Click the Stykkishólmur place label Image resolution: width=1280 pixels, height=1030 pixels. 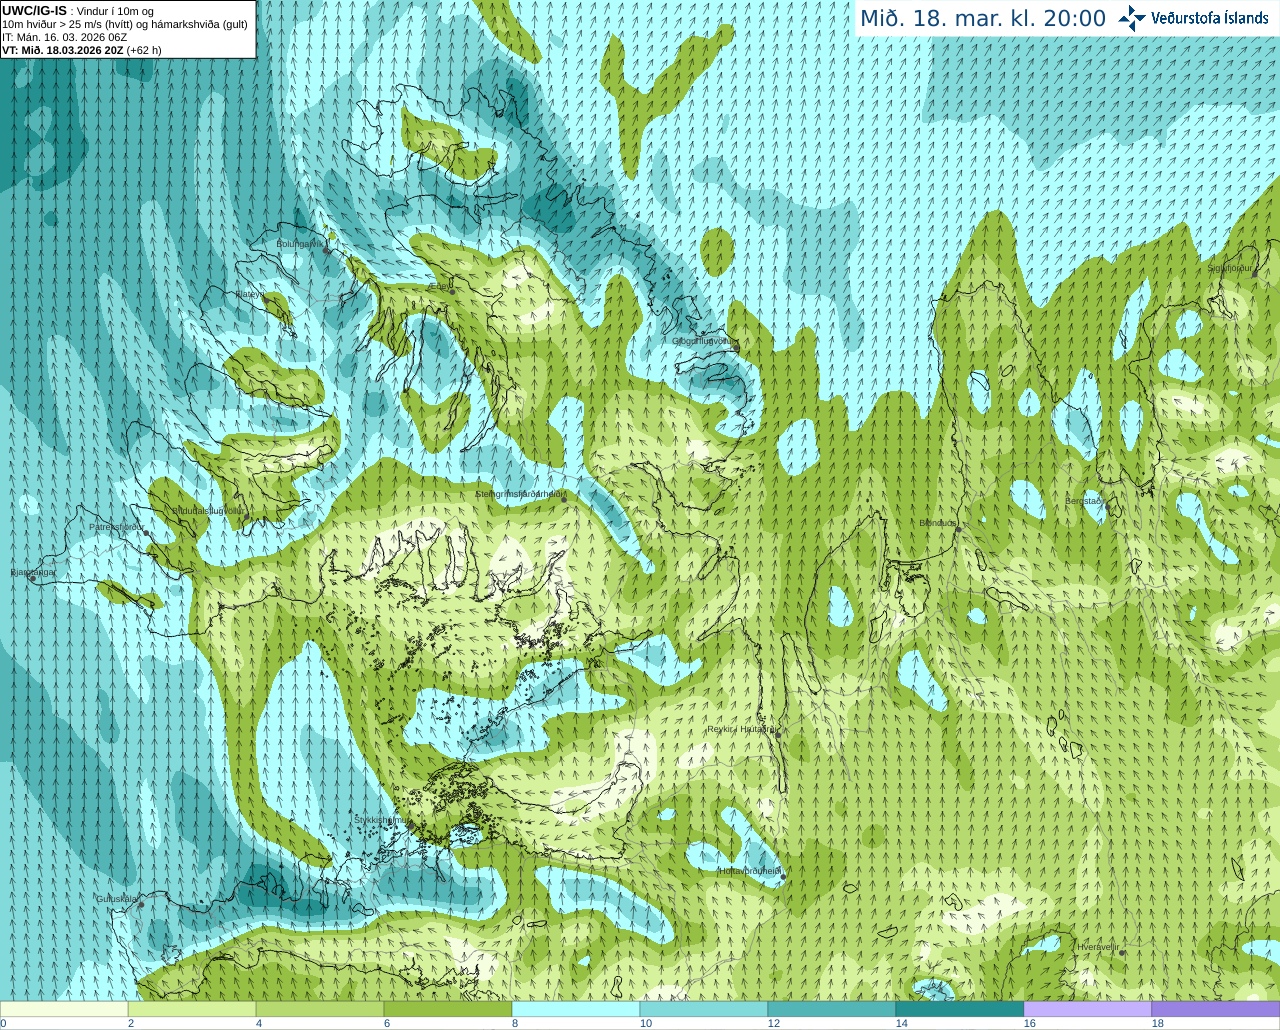coord(381,820)
